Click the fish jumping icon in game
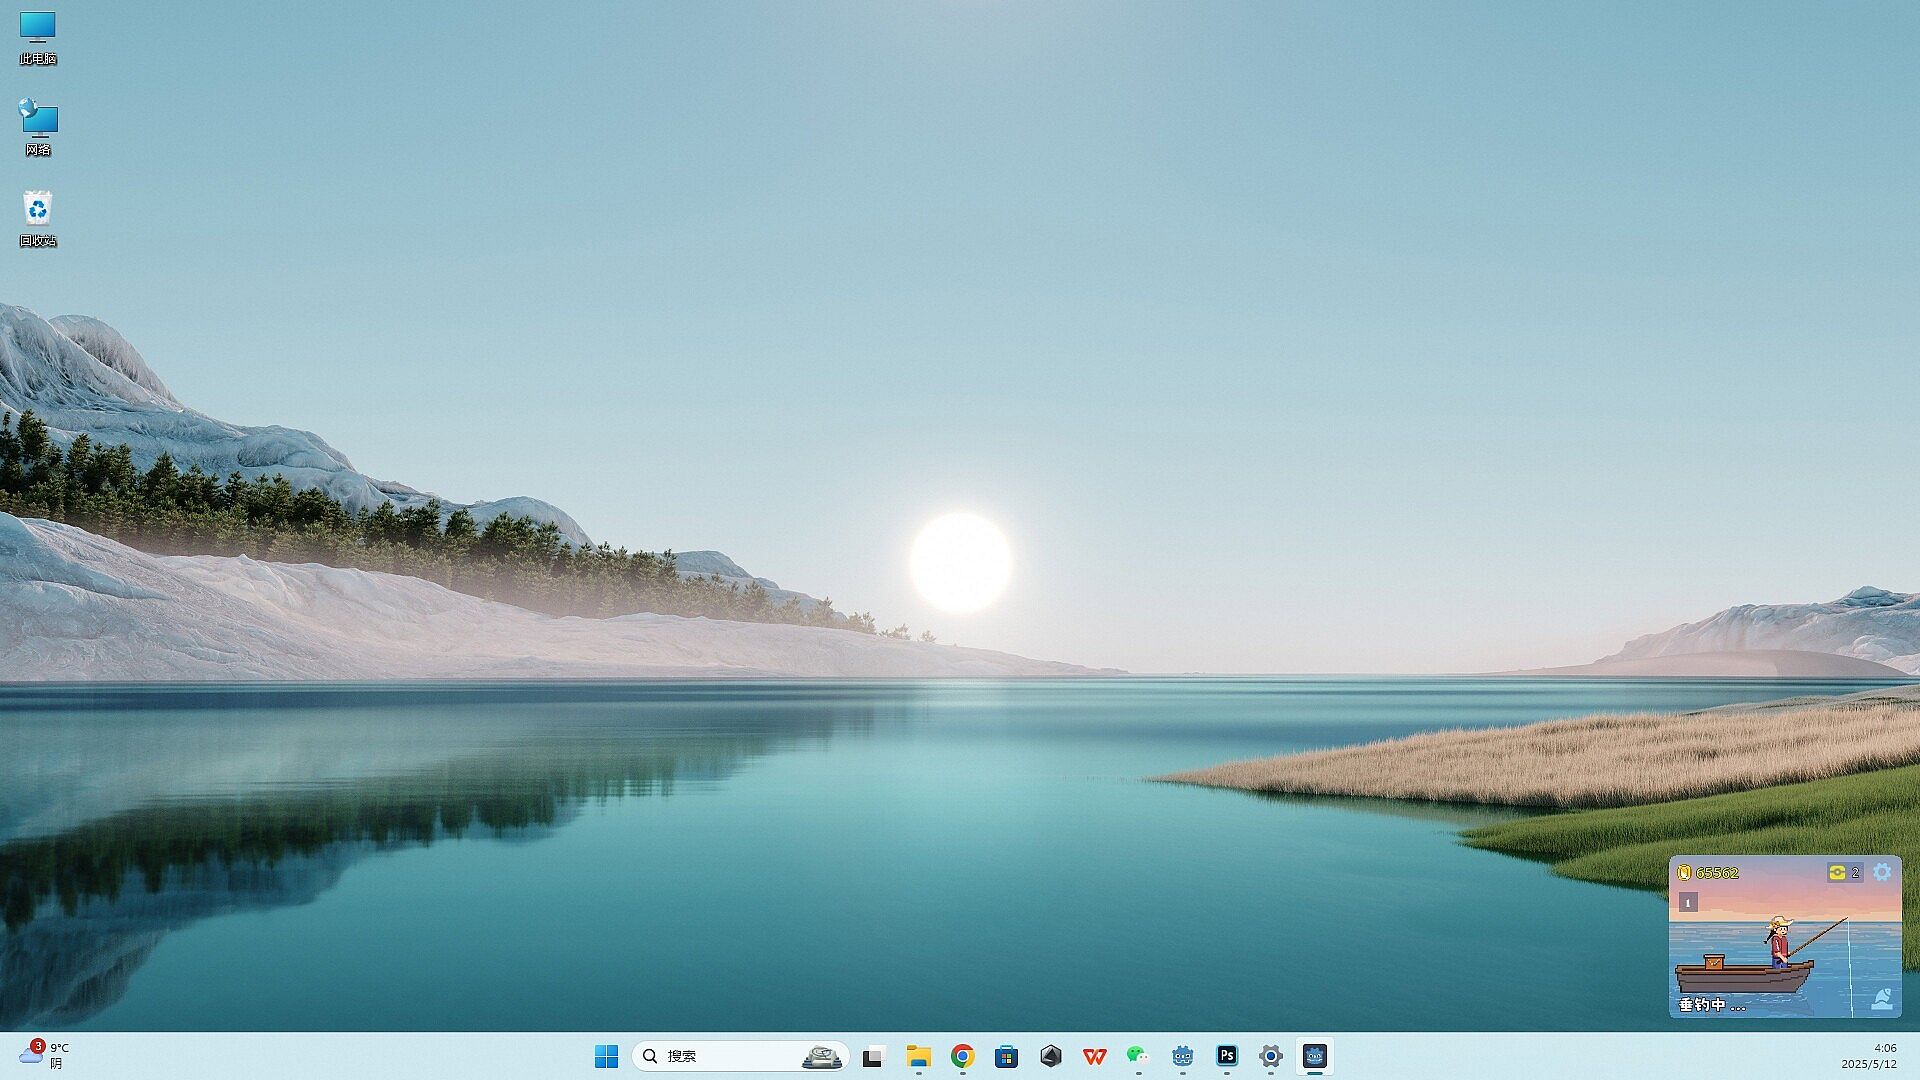This screenshot has width=1920, height=1080. (1882, 998)
